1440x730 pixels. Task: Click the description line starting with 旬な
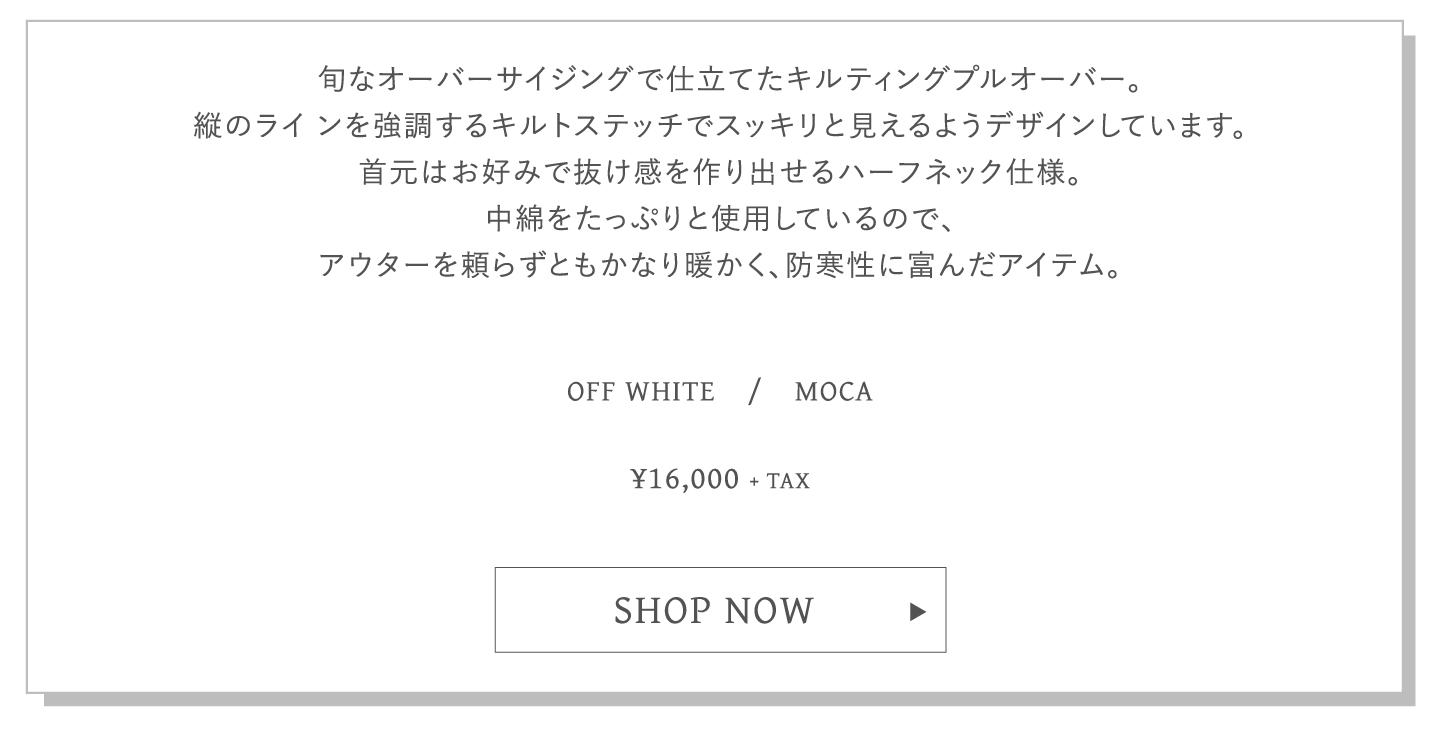(x=720, y=77)
